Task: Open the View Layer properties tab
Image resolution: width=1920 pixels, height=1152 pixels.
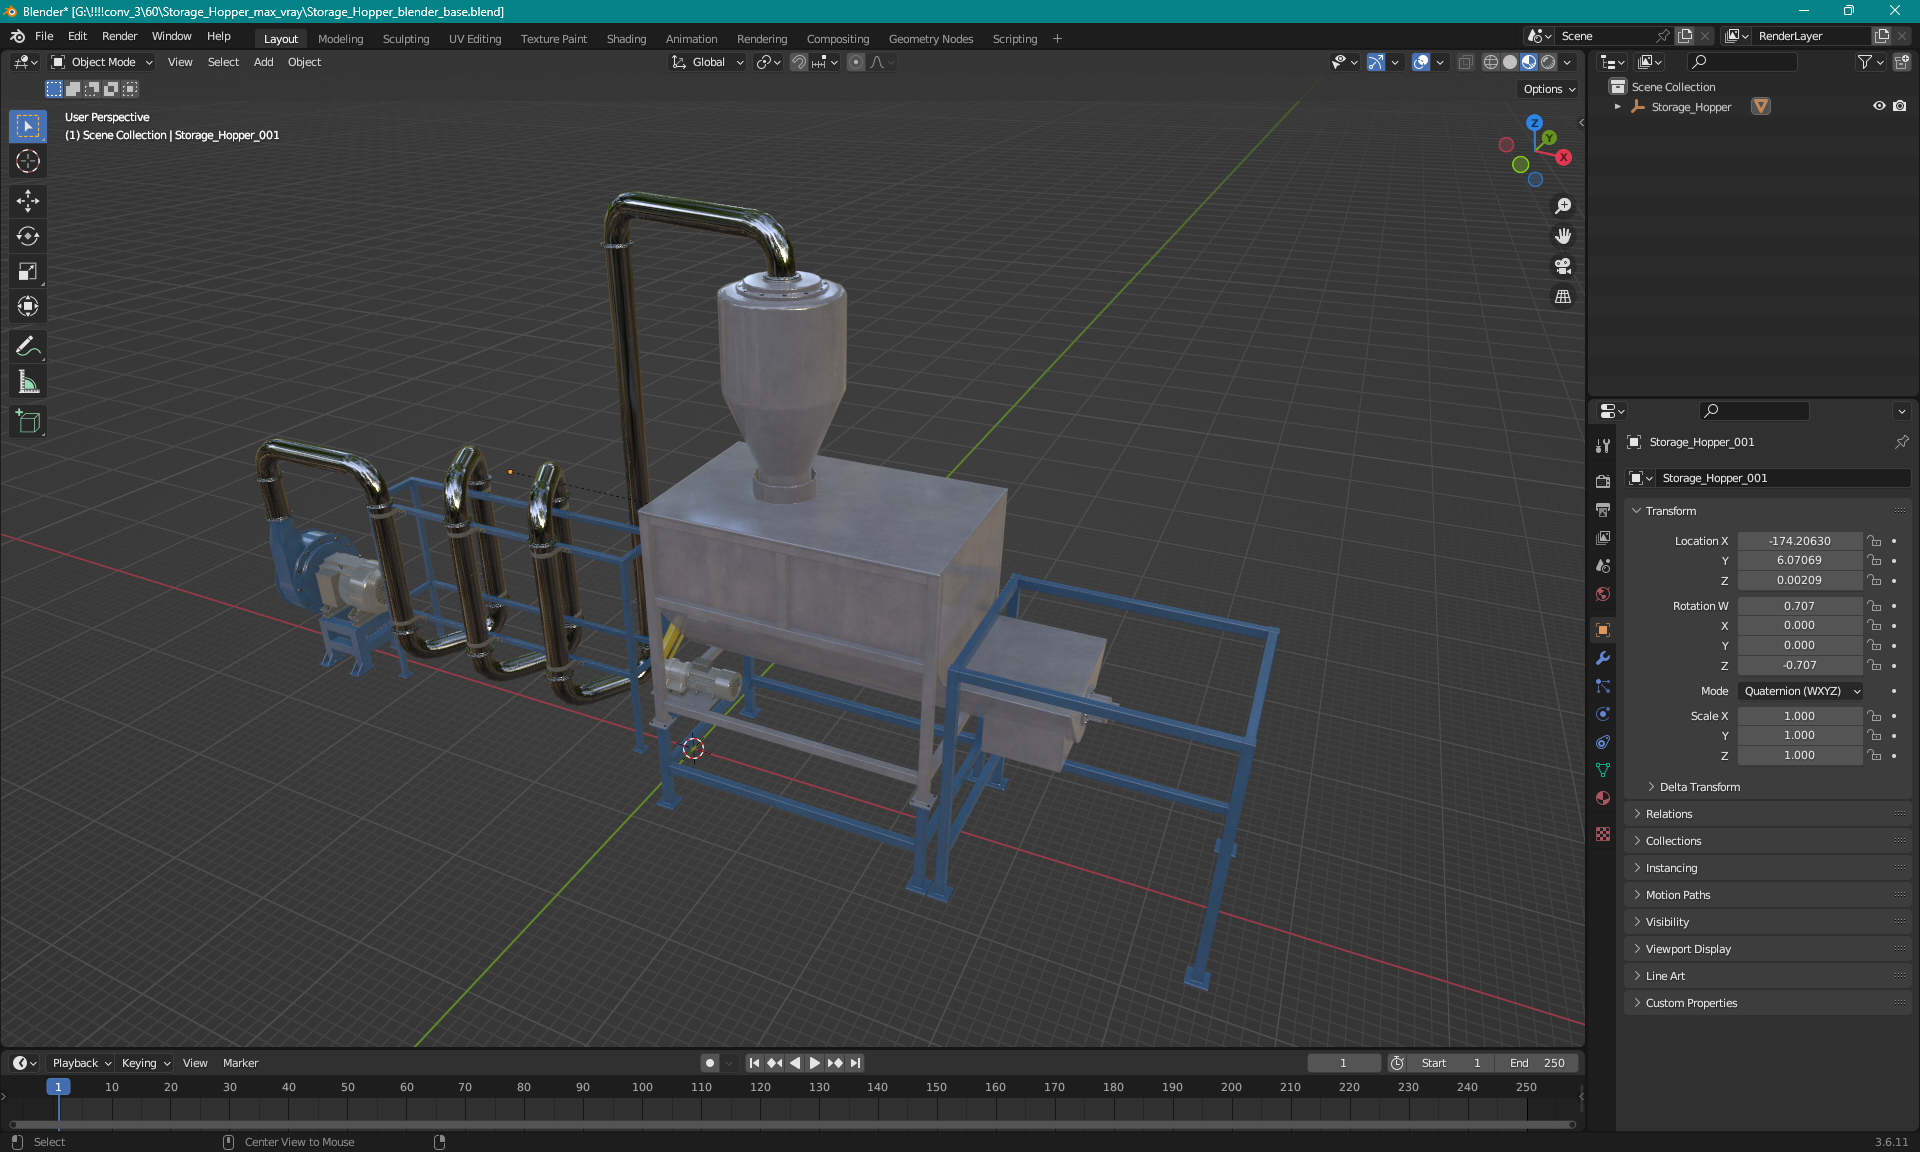Action: [x=1603, y=537]
